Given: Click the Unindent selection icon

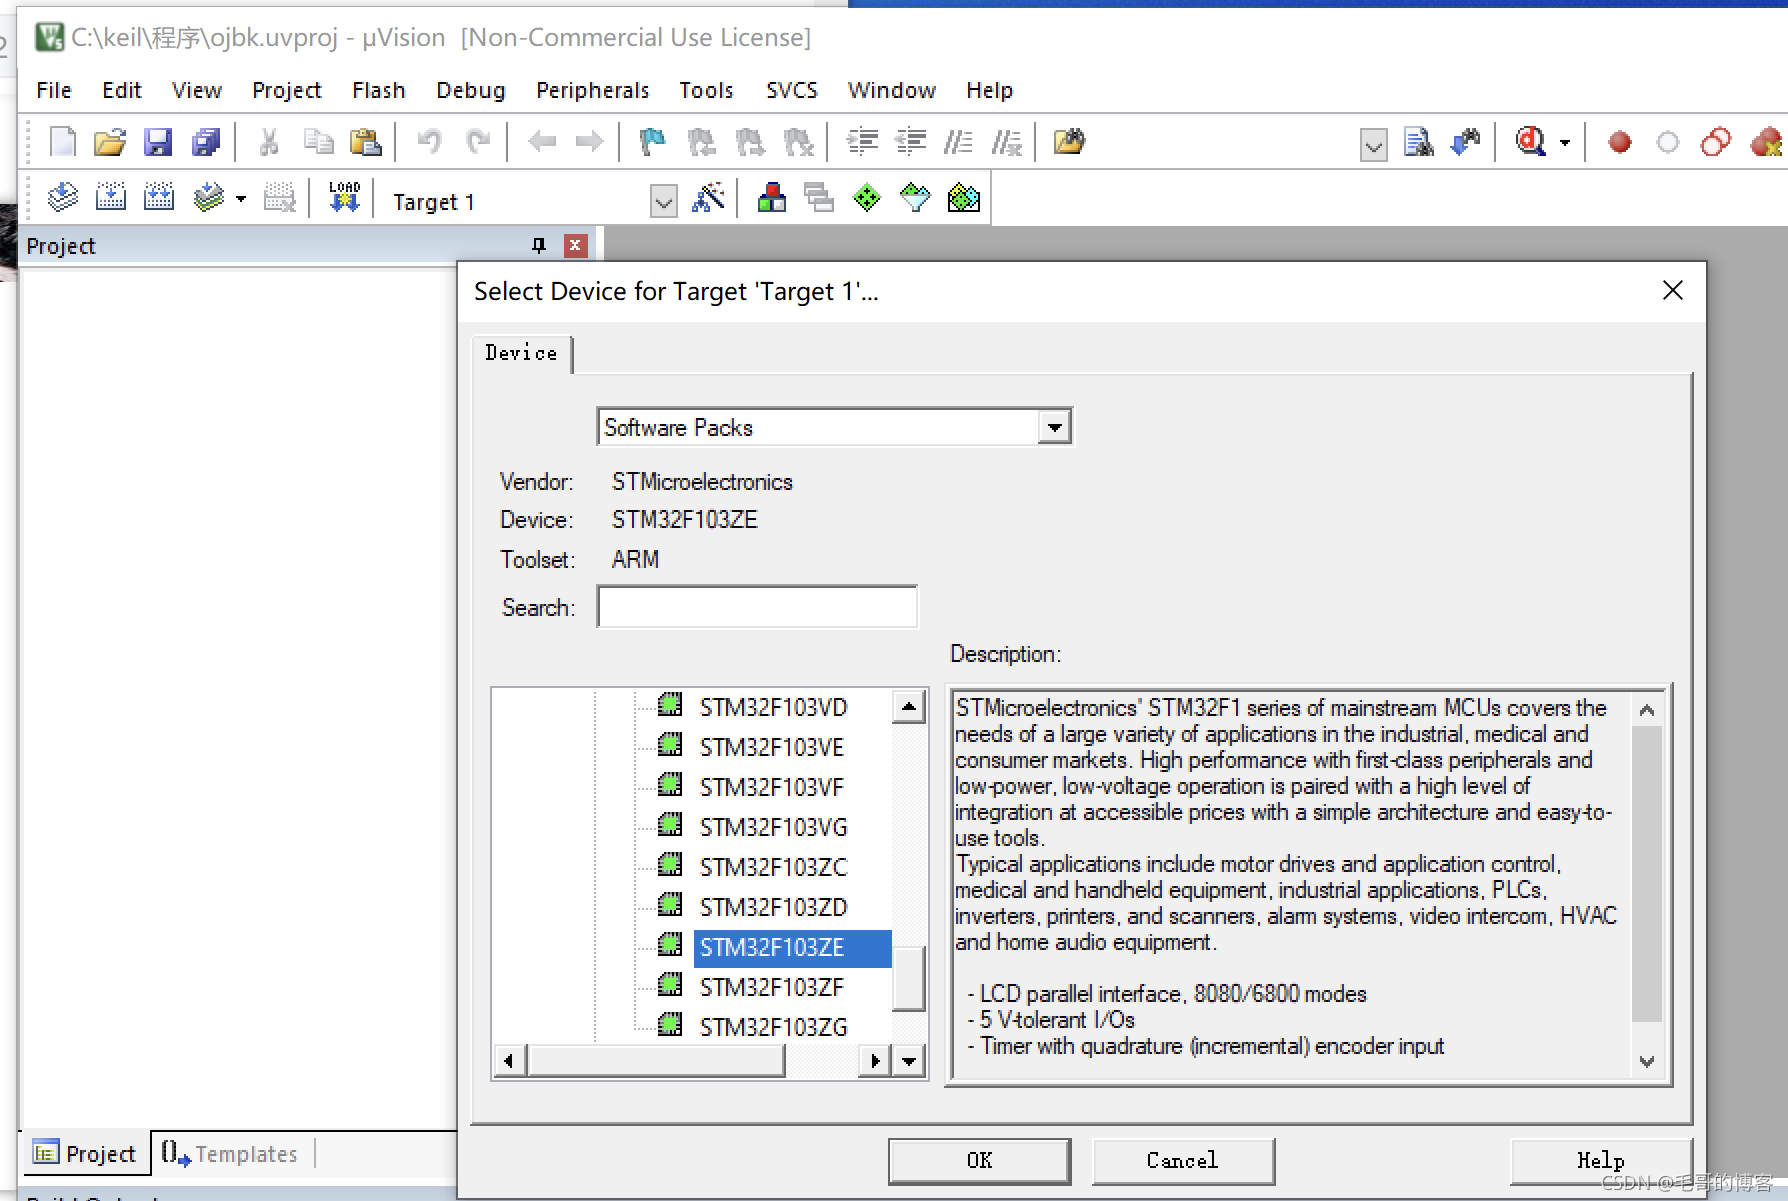Looking at the screenshot, I should 910,142.
